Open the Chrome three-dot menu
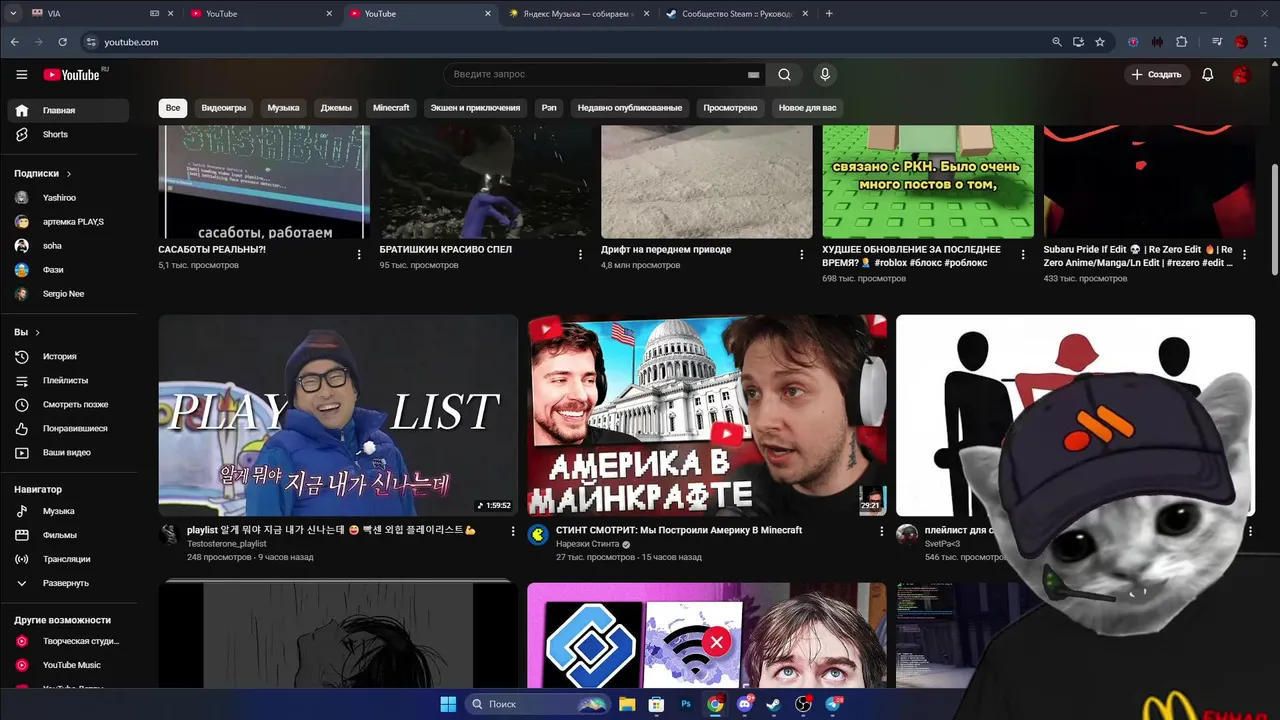The image size is (1280, 720). click(x=1264, y=42)
